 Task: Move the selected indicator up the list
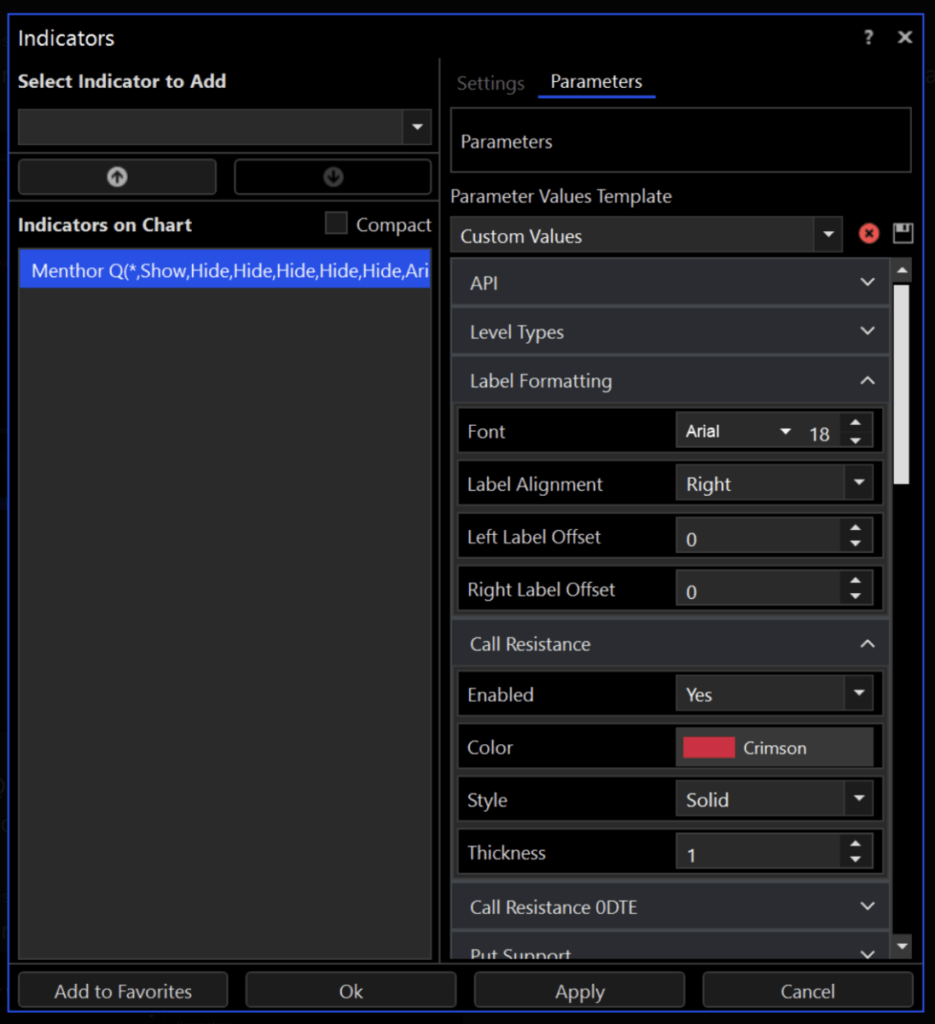pos(116,177)
